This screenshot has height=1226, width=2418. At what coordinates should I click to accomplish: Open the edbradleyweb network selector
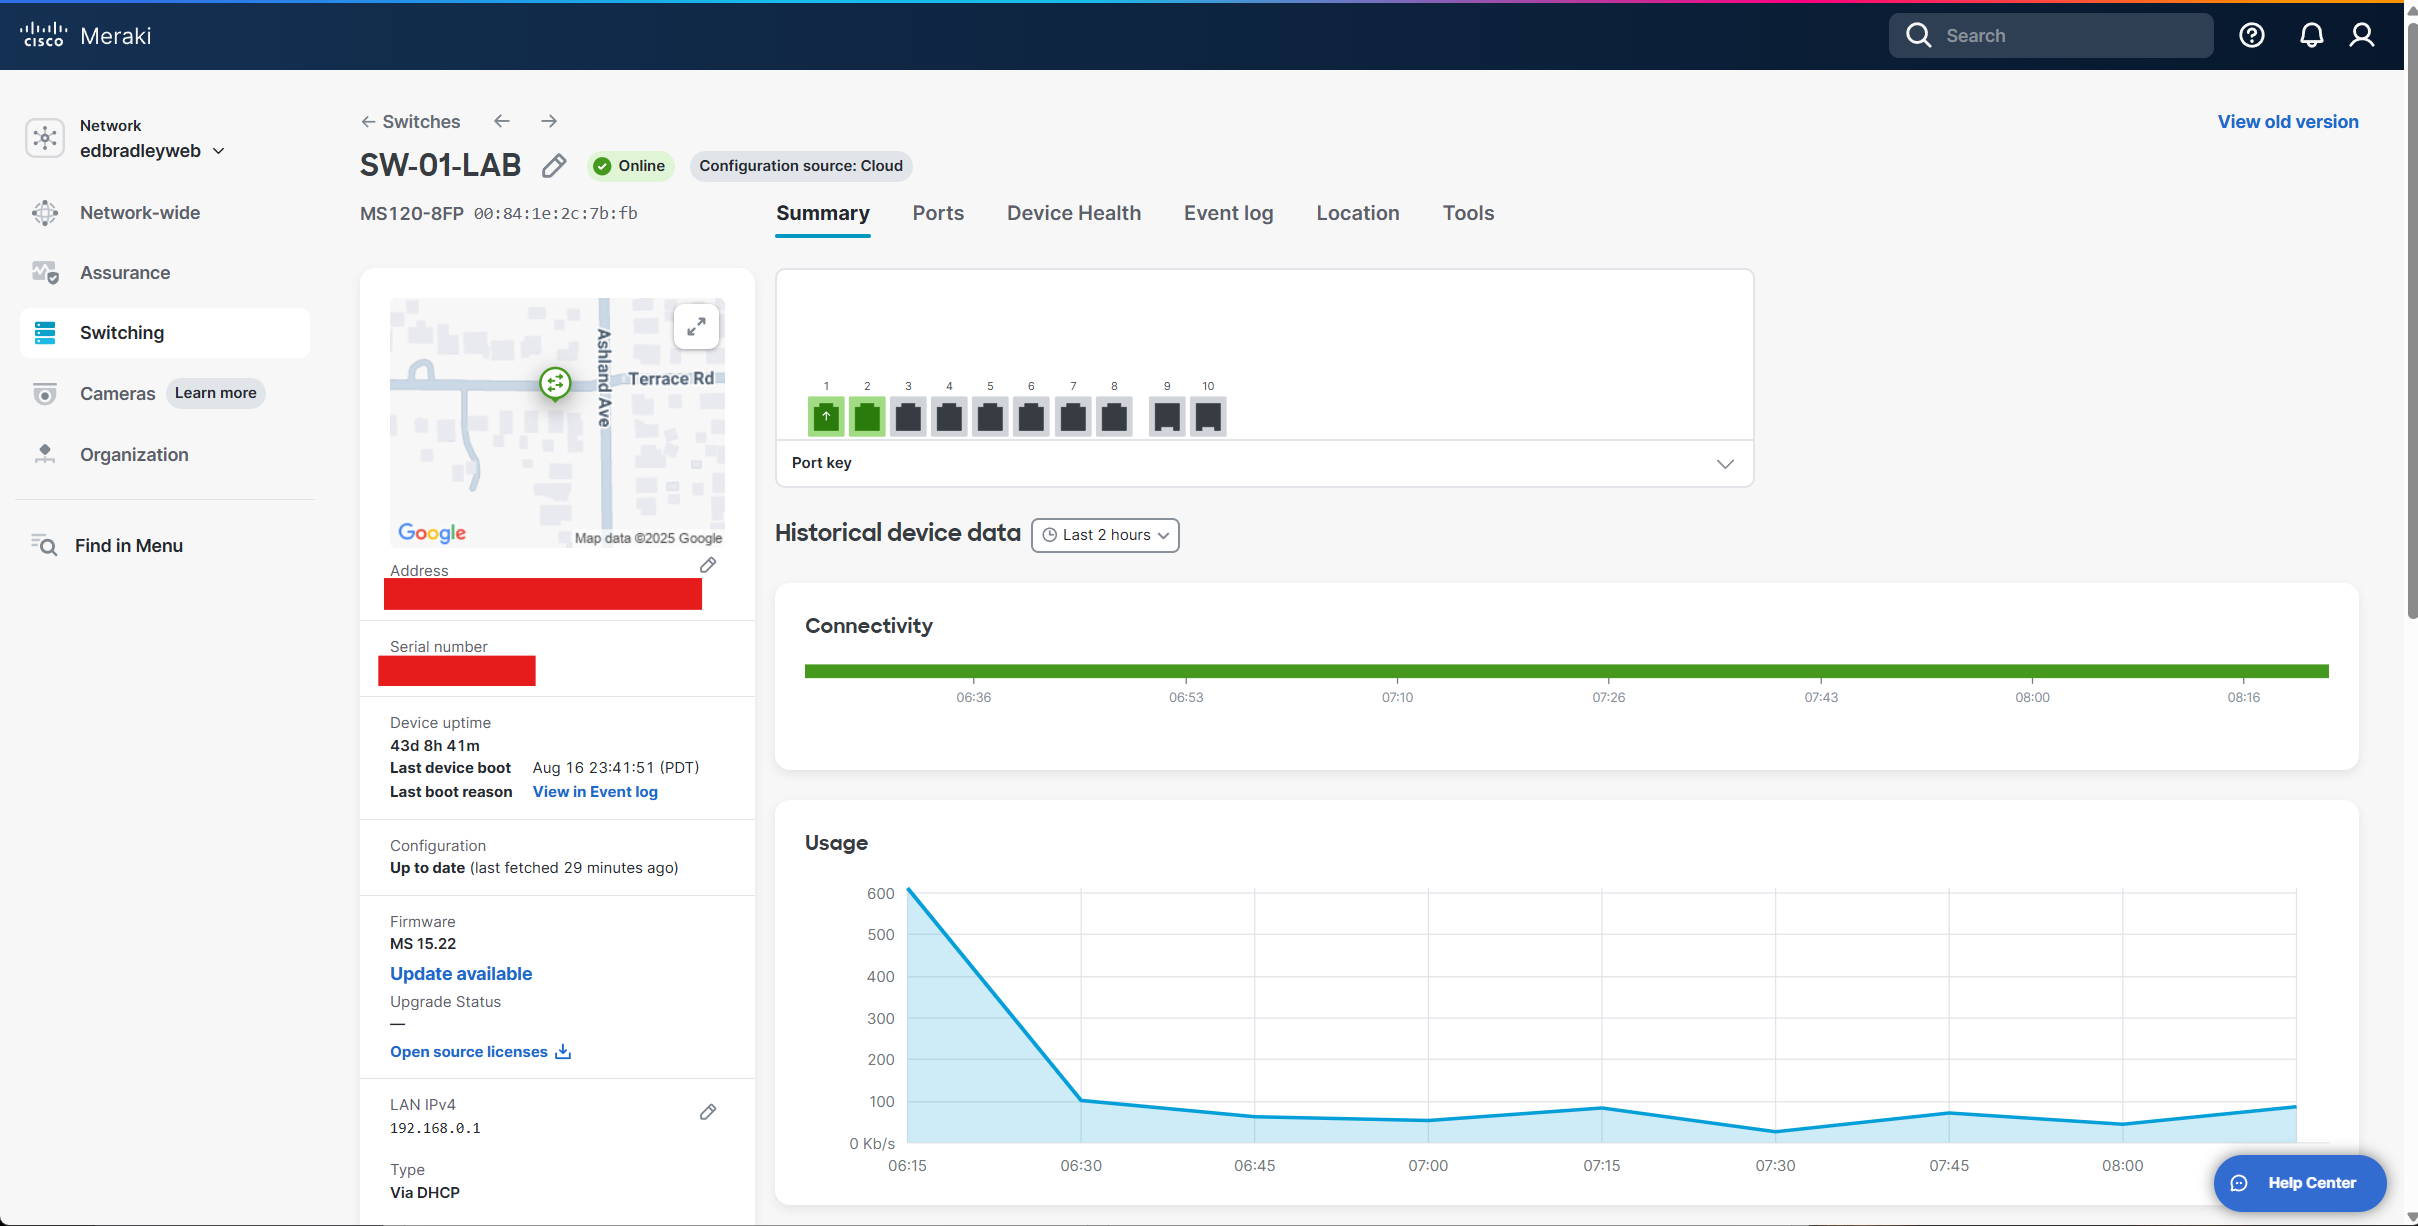coord(152,151)
